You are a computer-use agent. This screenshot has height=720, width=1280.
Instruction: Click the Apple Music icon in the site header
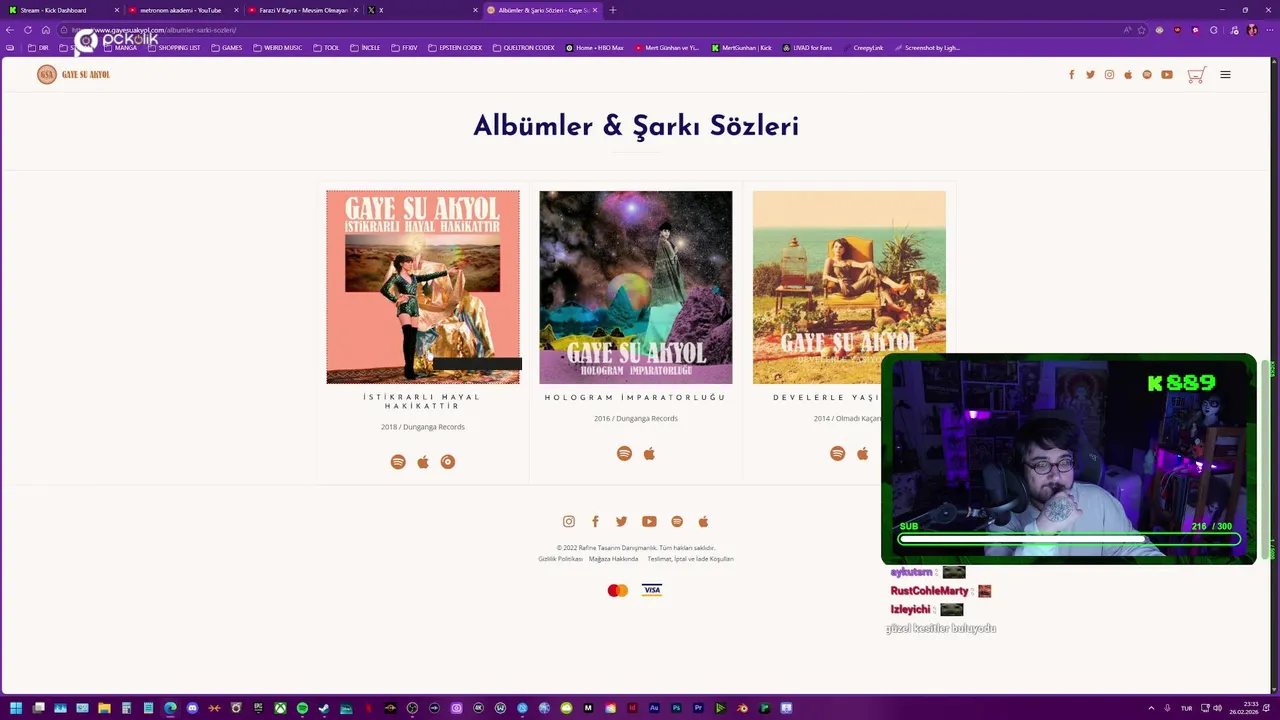pos(1128,75)
